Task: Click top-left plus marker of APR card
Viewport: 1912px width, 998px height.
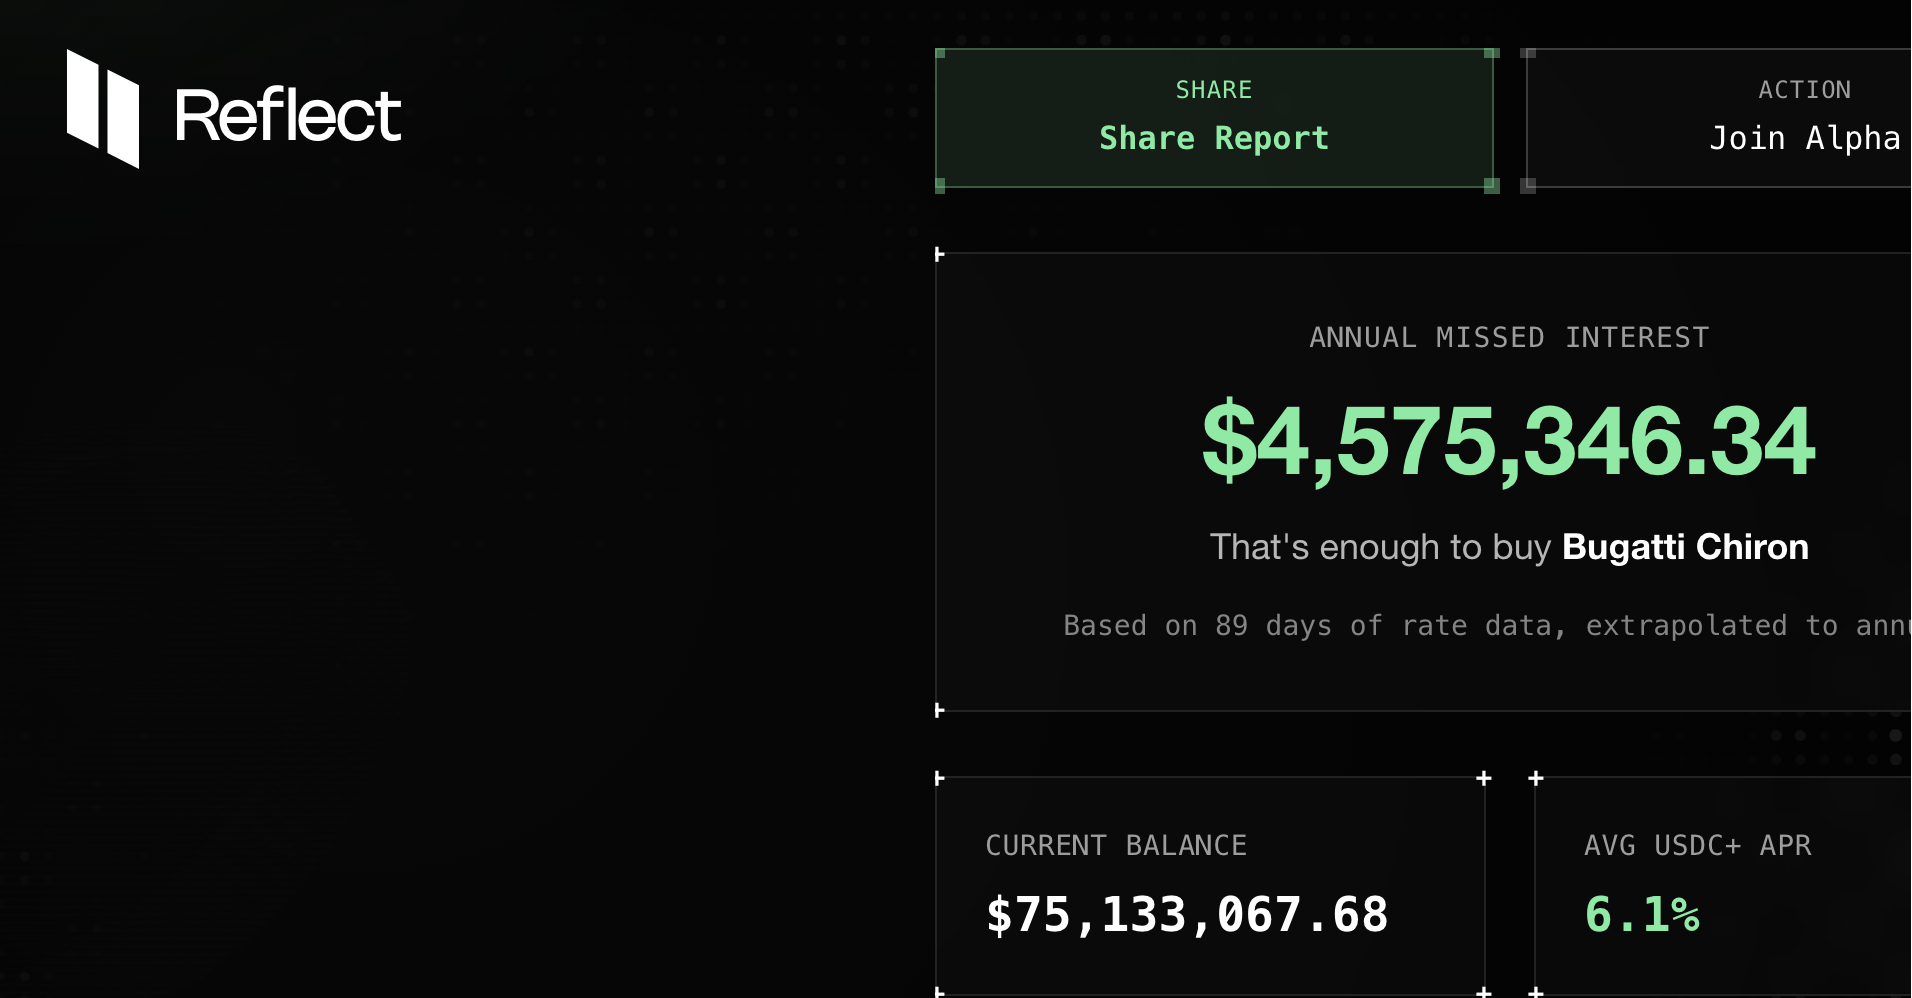Action: [x=1536, y=778]
